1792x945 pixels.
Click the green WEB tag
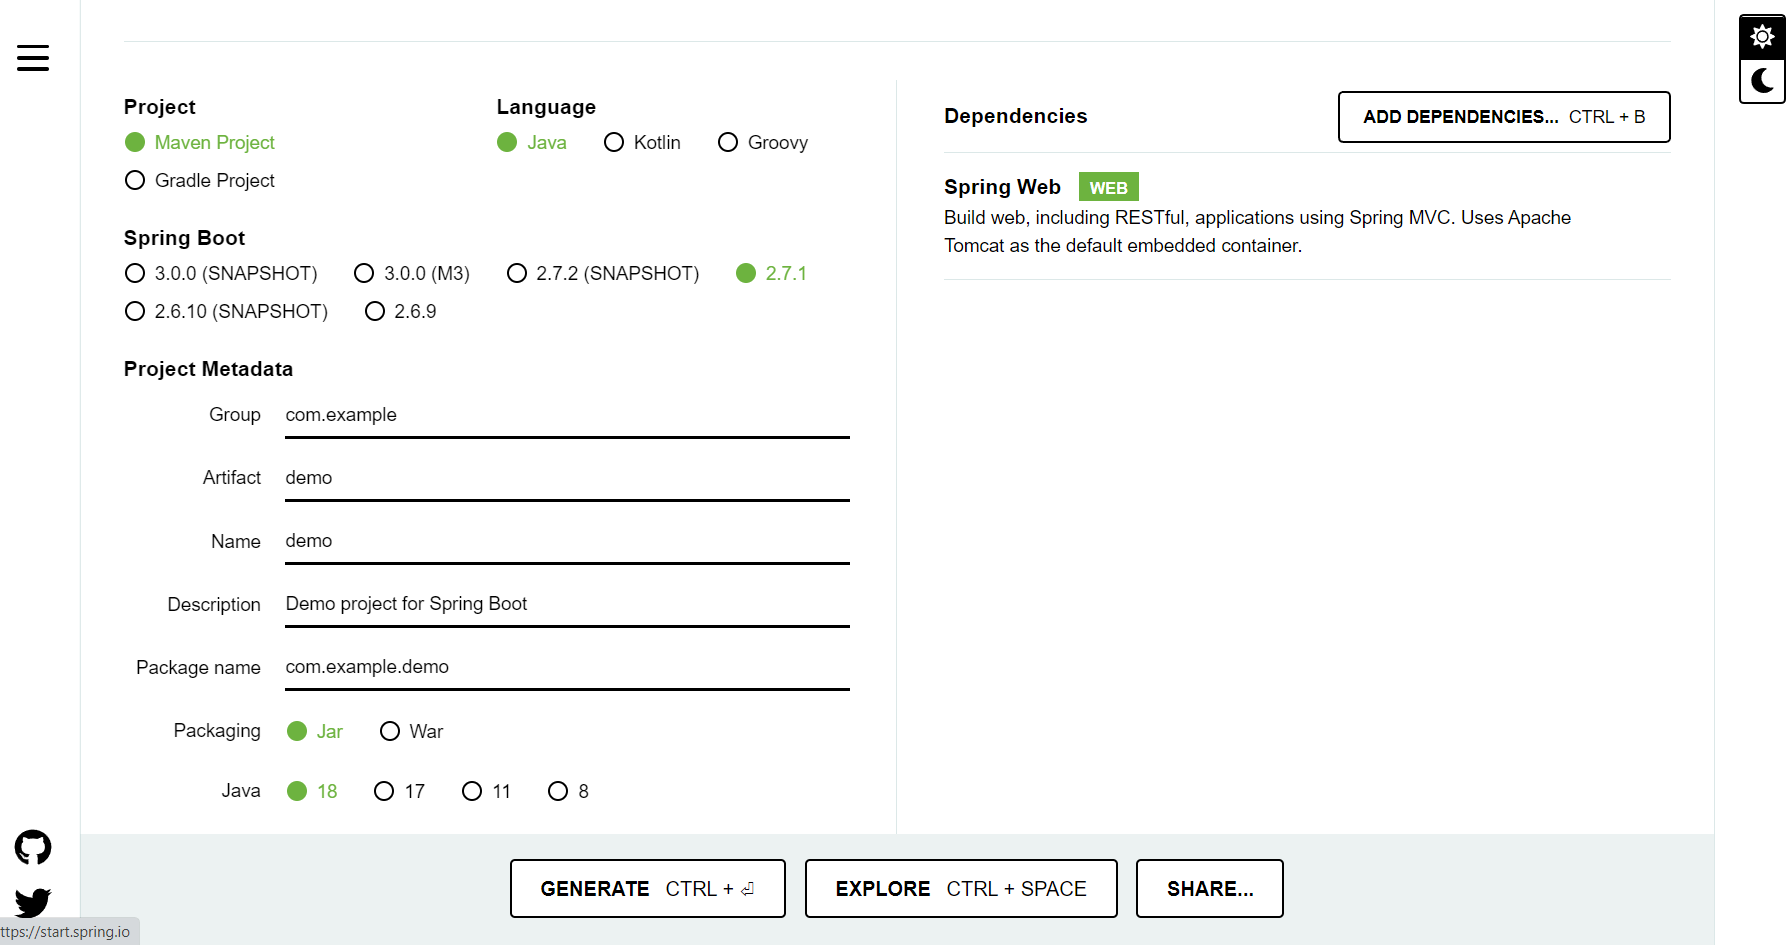tap(1108, 187)
